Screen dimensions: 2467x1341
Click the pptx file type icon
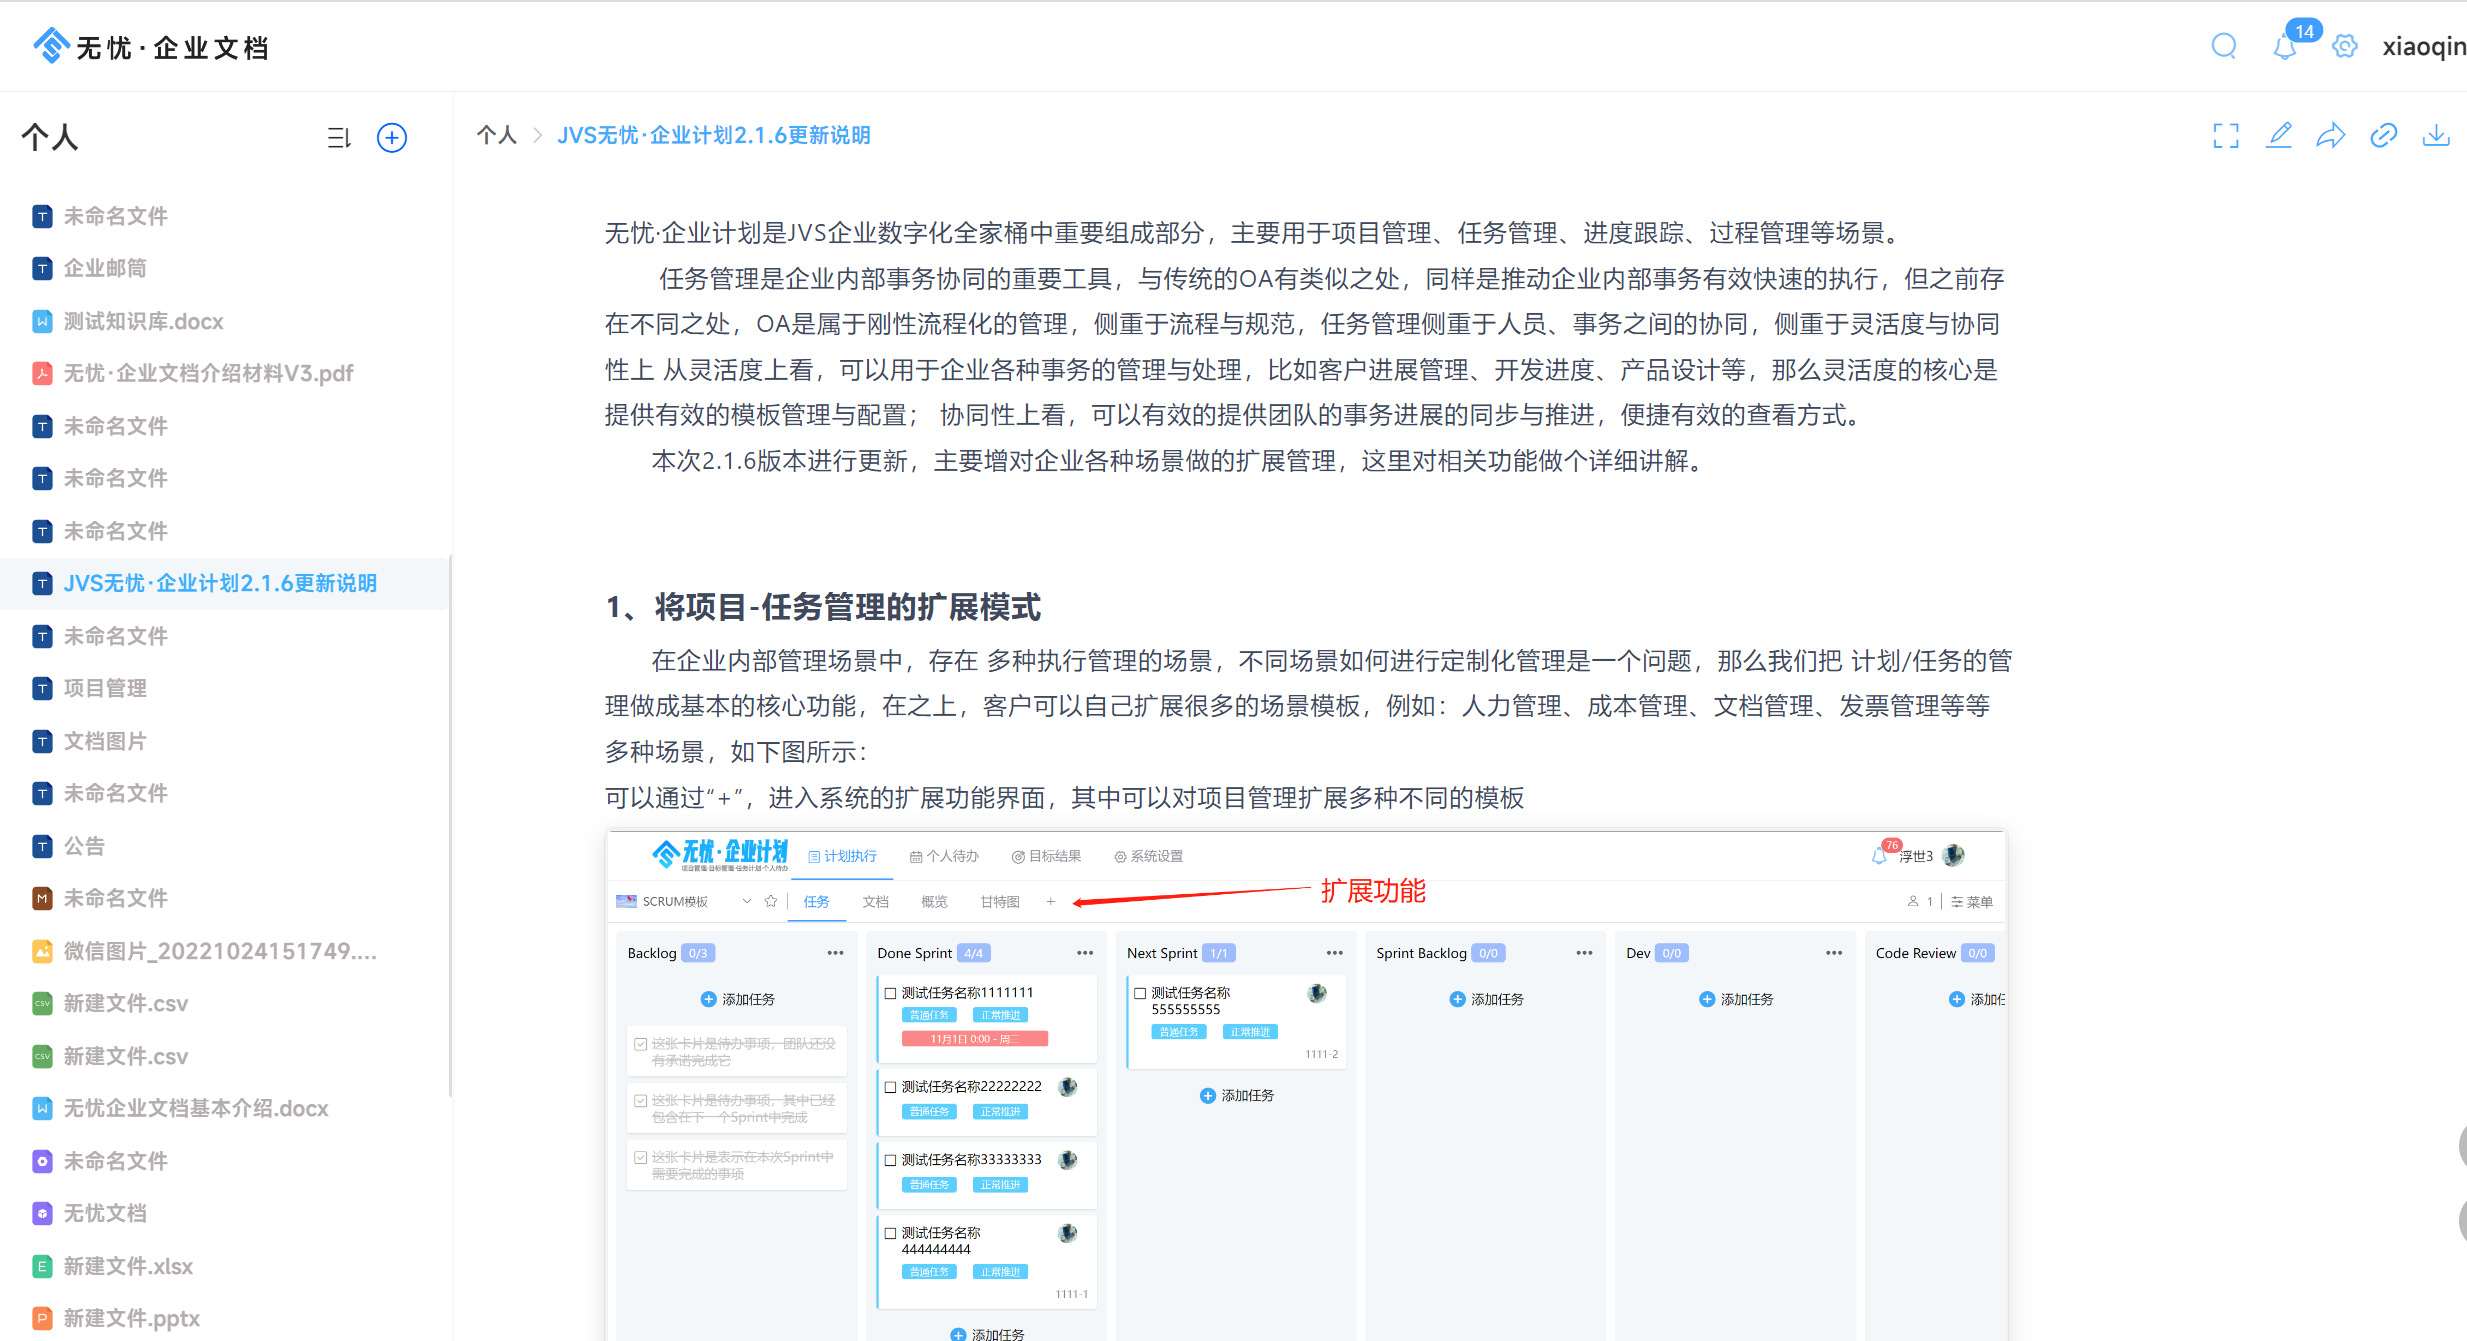click(x=42, y=1318)
